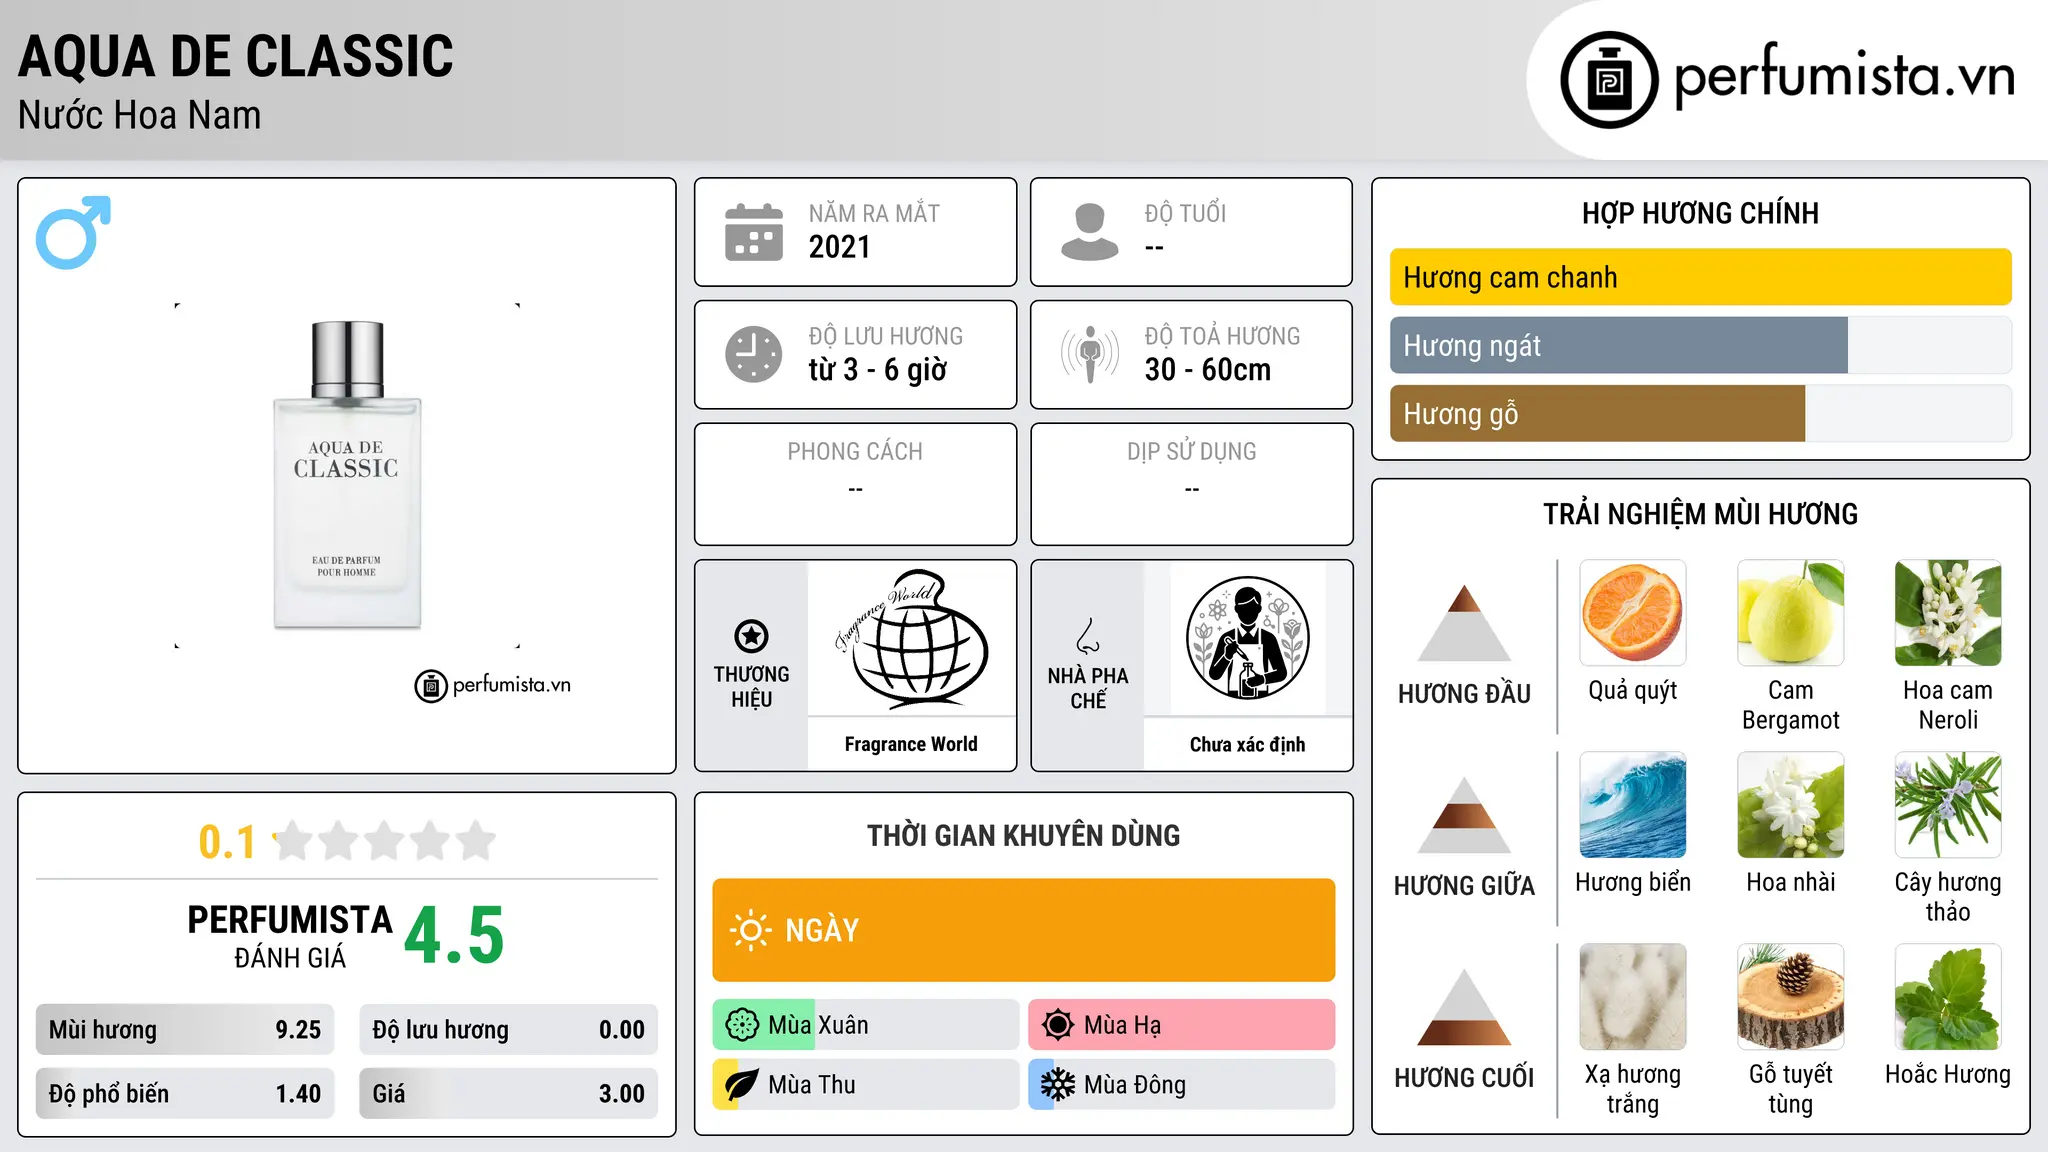The image size is (2048, 1152).
Task: Click the perfumista.vn site name in header
Action: 1844,76
